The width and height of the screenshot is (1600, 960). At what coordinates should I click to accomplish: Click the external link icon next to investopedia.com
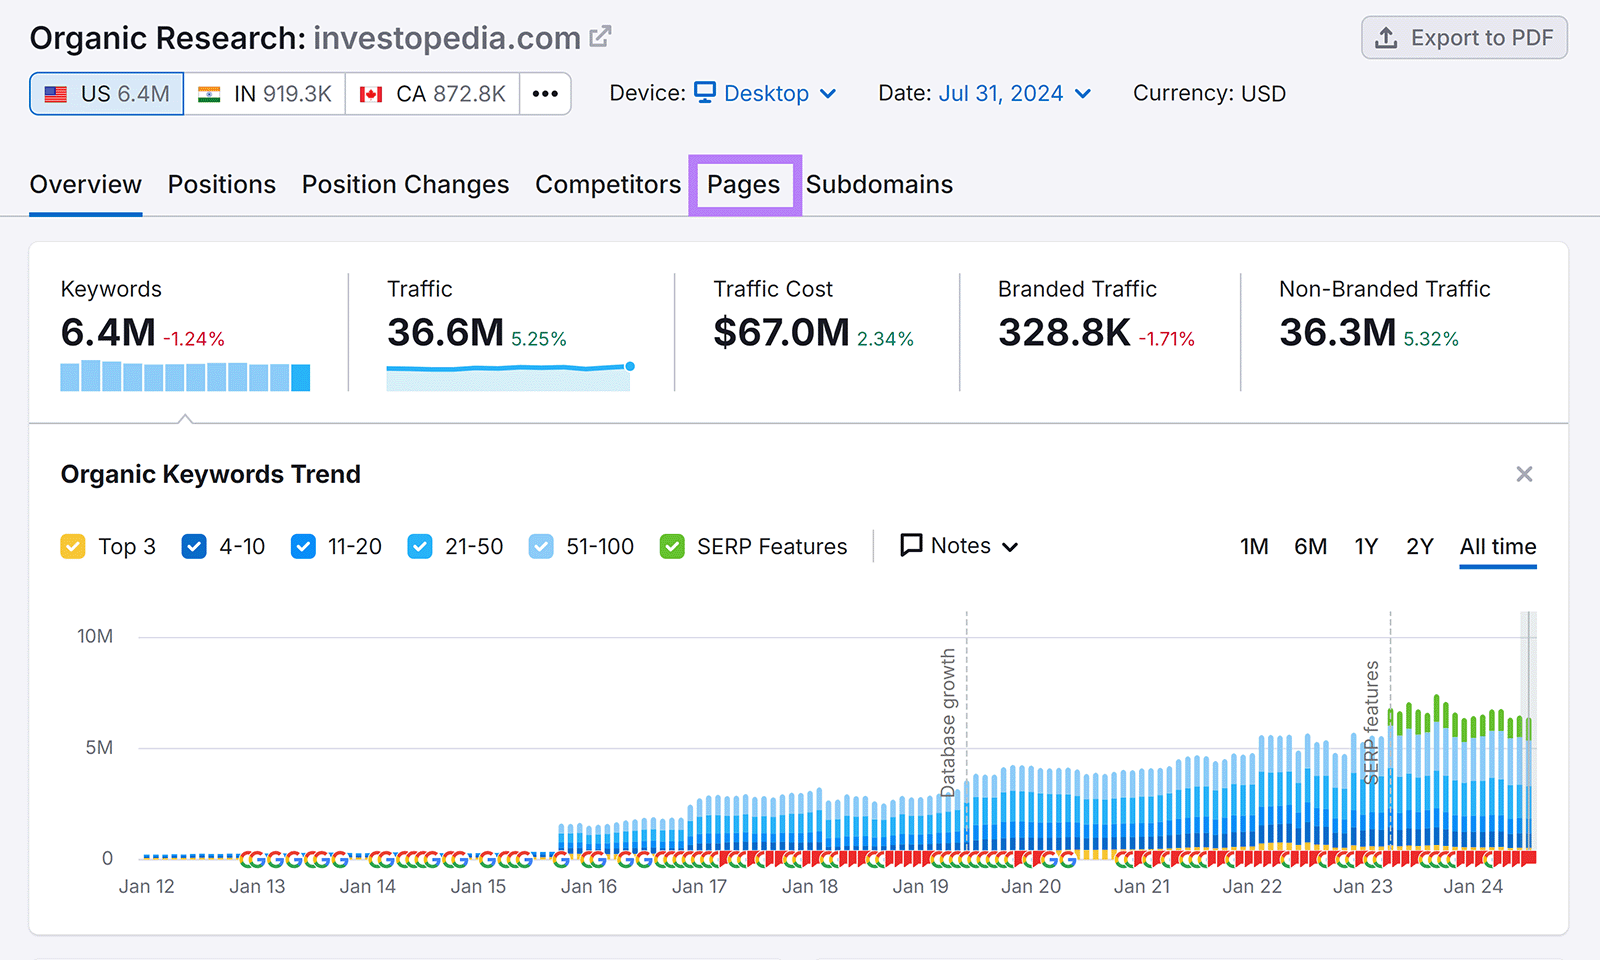(599, 36)
